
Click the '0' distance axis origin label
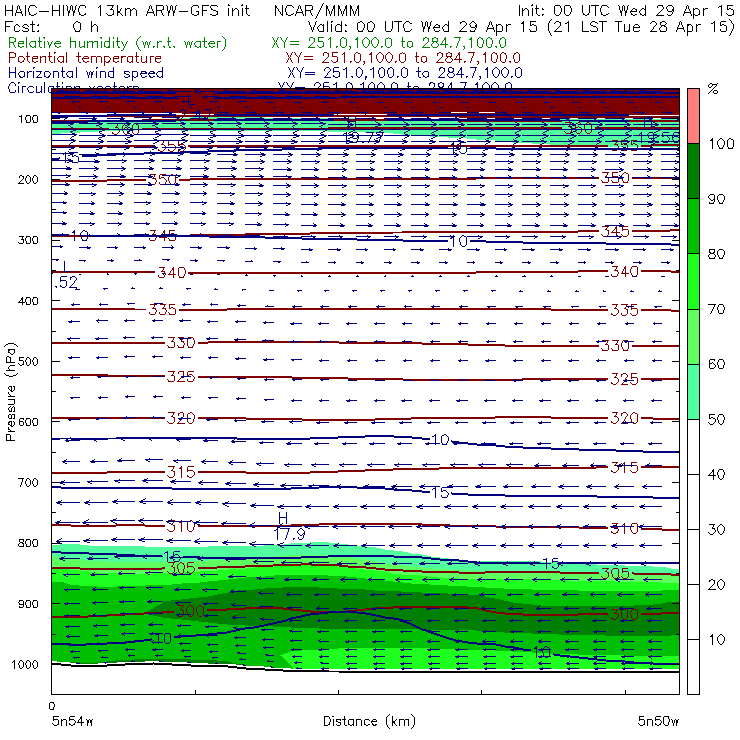(52, 706)
